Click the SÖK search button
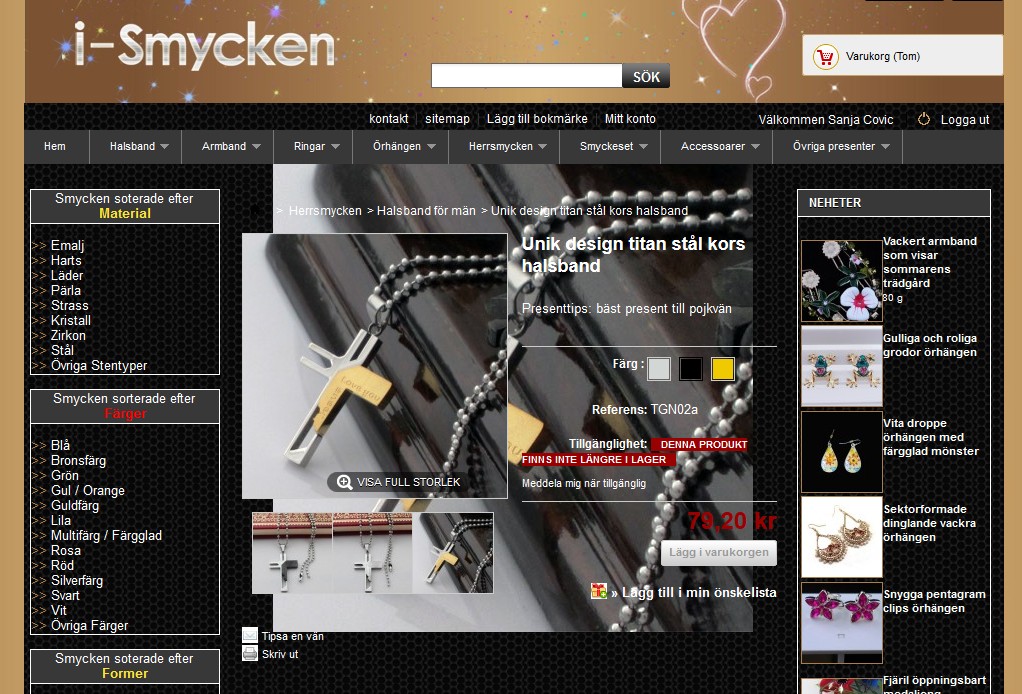 (646, 76)
